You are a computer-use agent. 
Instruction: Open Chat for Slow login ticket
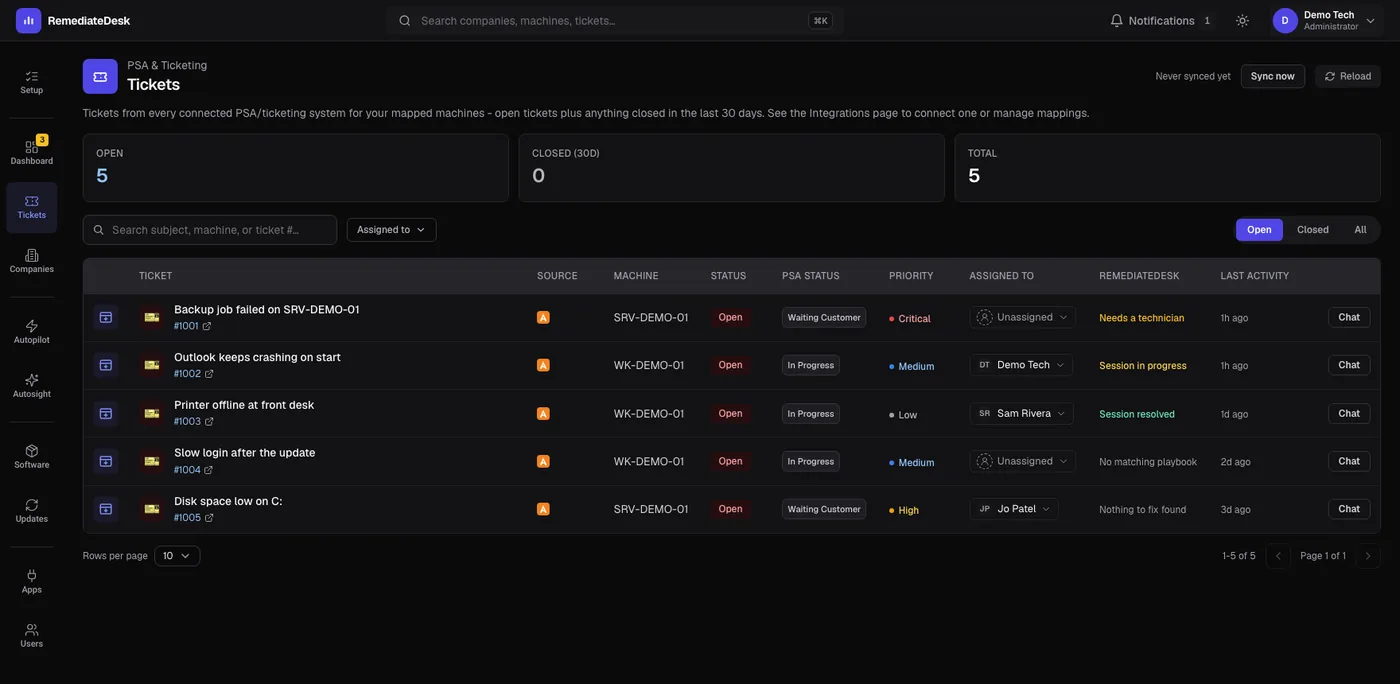point(1349,461)
